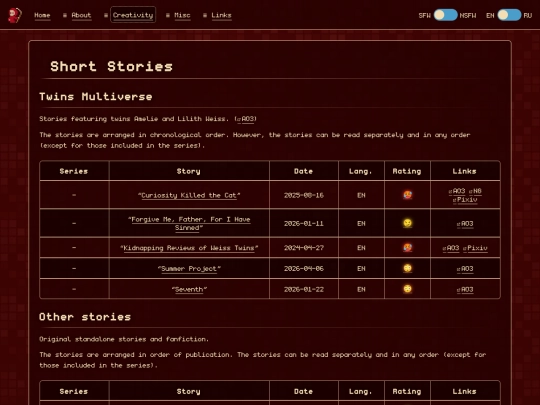
Task: Click "Original standalone stories and fanfiction." text
Action: pos(124,339)
